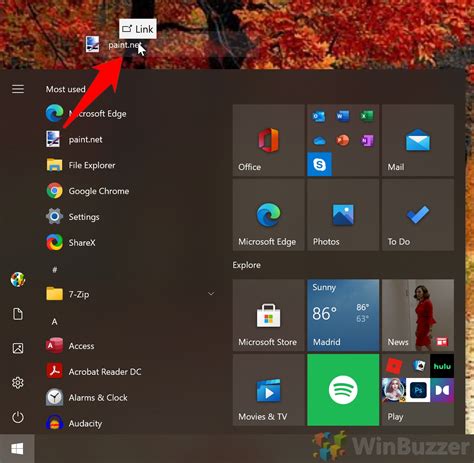
Task: Open PowerPoint in Office apps tile
Action: (x=343, y=140)
